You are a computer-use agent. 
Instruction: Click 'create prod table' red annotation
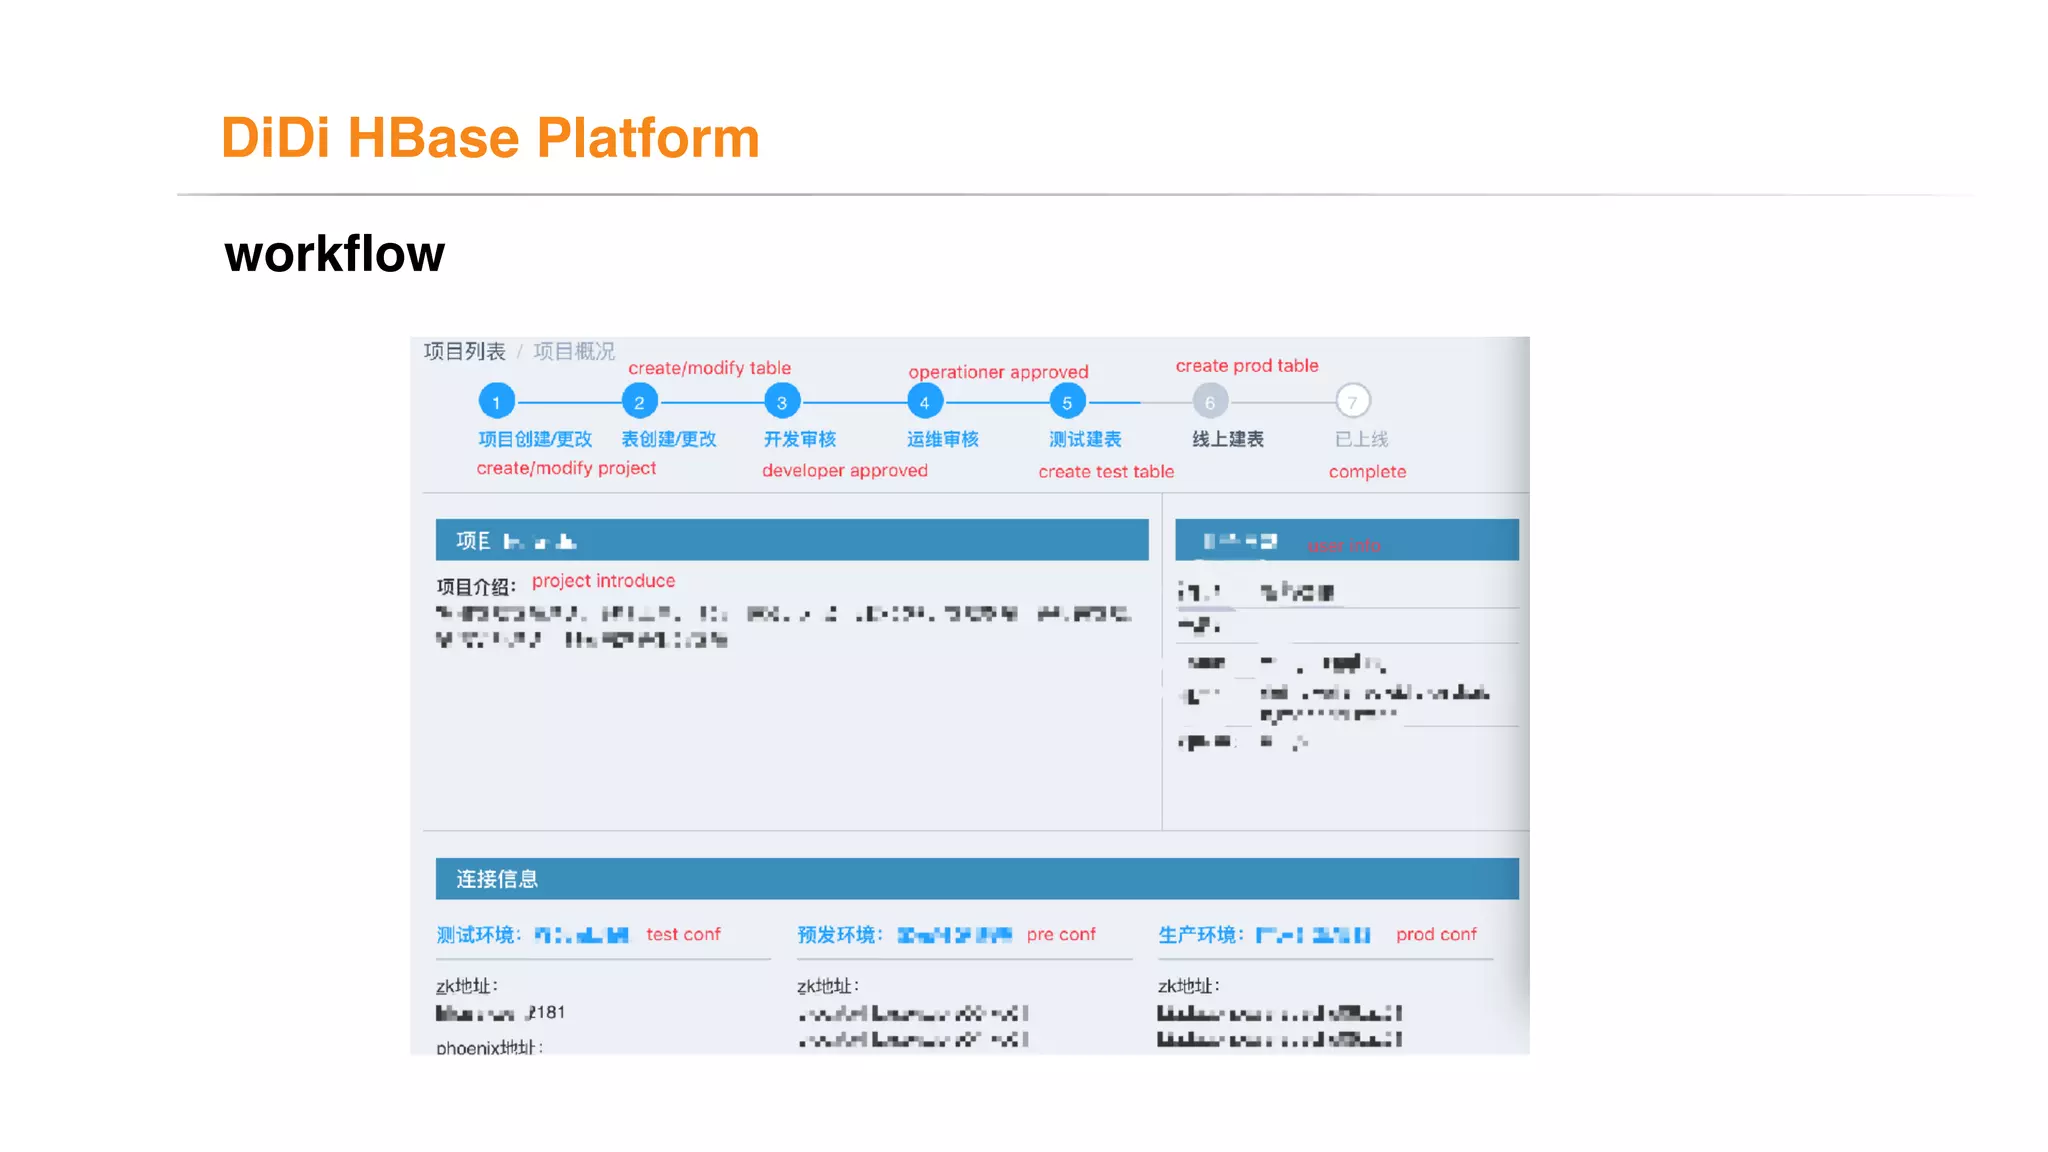tap(1247, 366)
